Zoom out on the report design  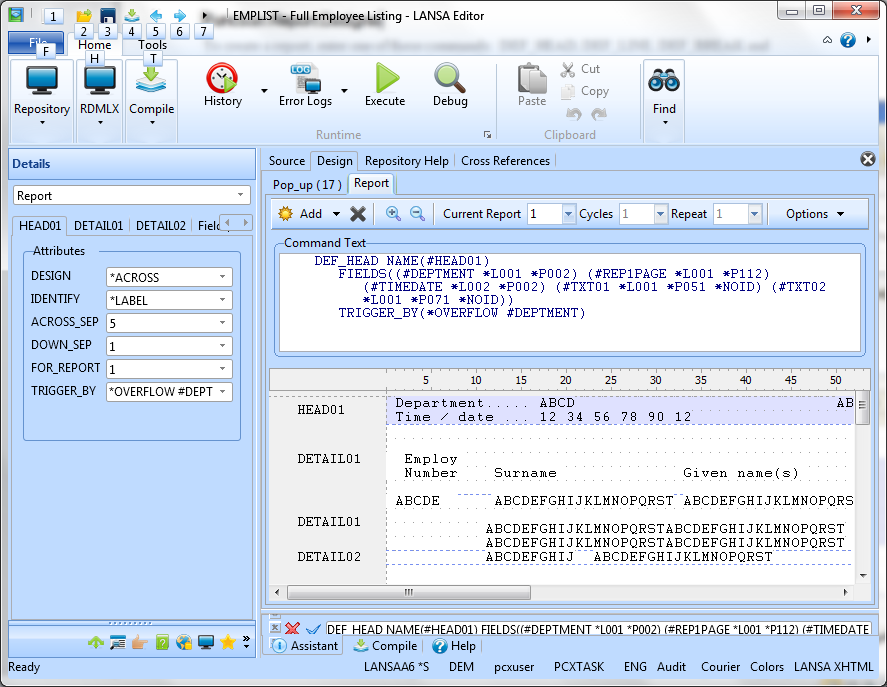pyautogui.click(x=417, y=213)
